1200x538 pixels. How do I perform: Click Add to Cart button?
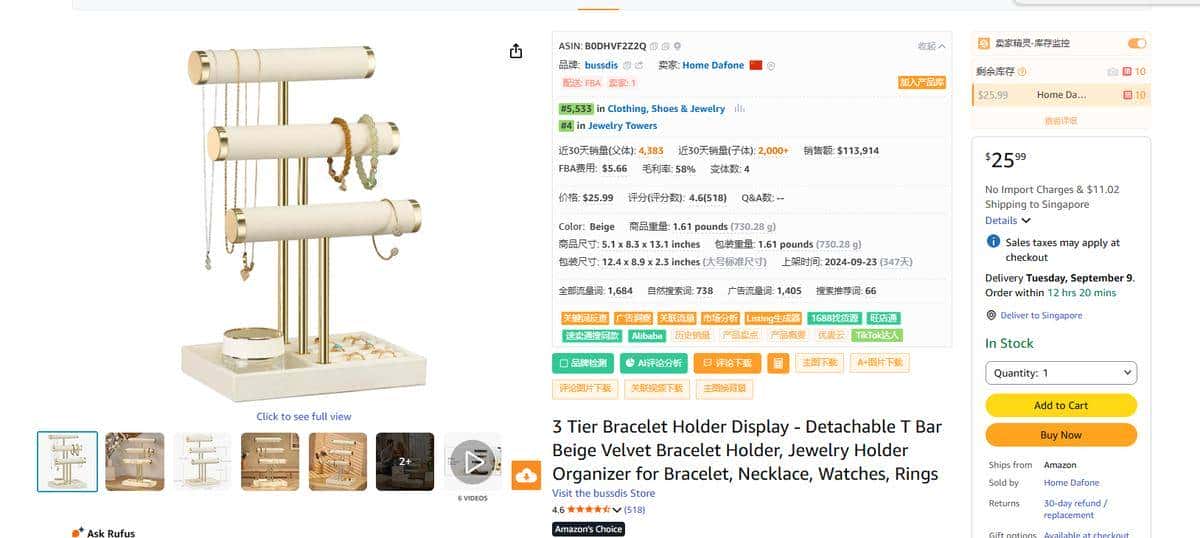click(x=1061, y=405)
